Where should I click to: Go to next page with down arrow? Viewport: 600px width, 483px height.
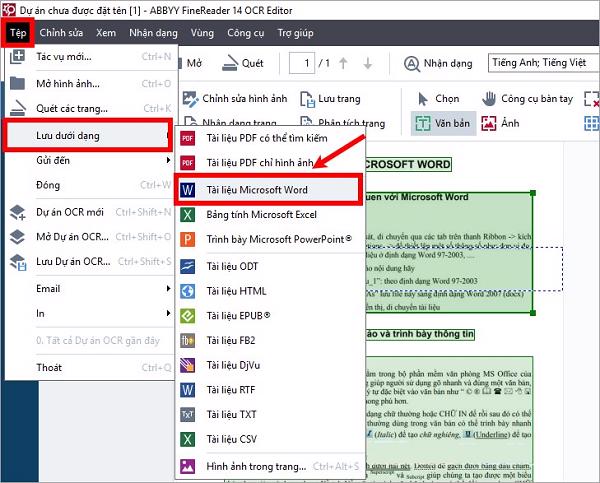click(368, 64)
